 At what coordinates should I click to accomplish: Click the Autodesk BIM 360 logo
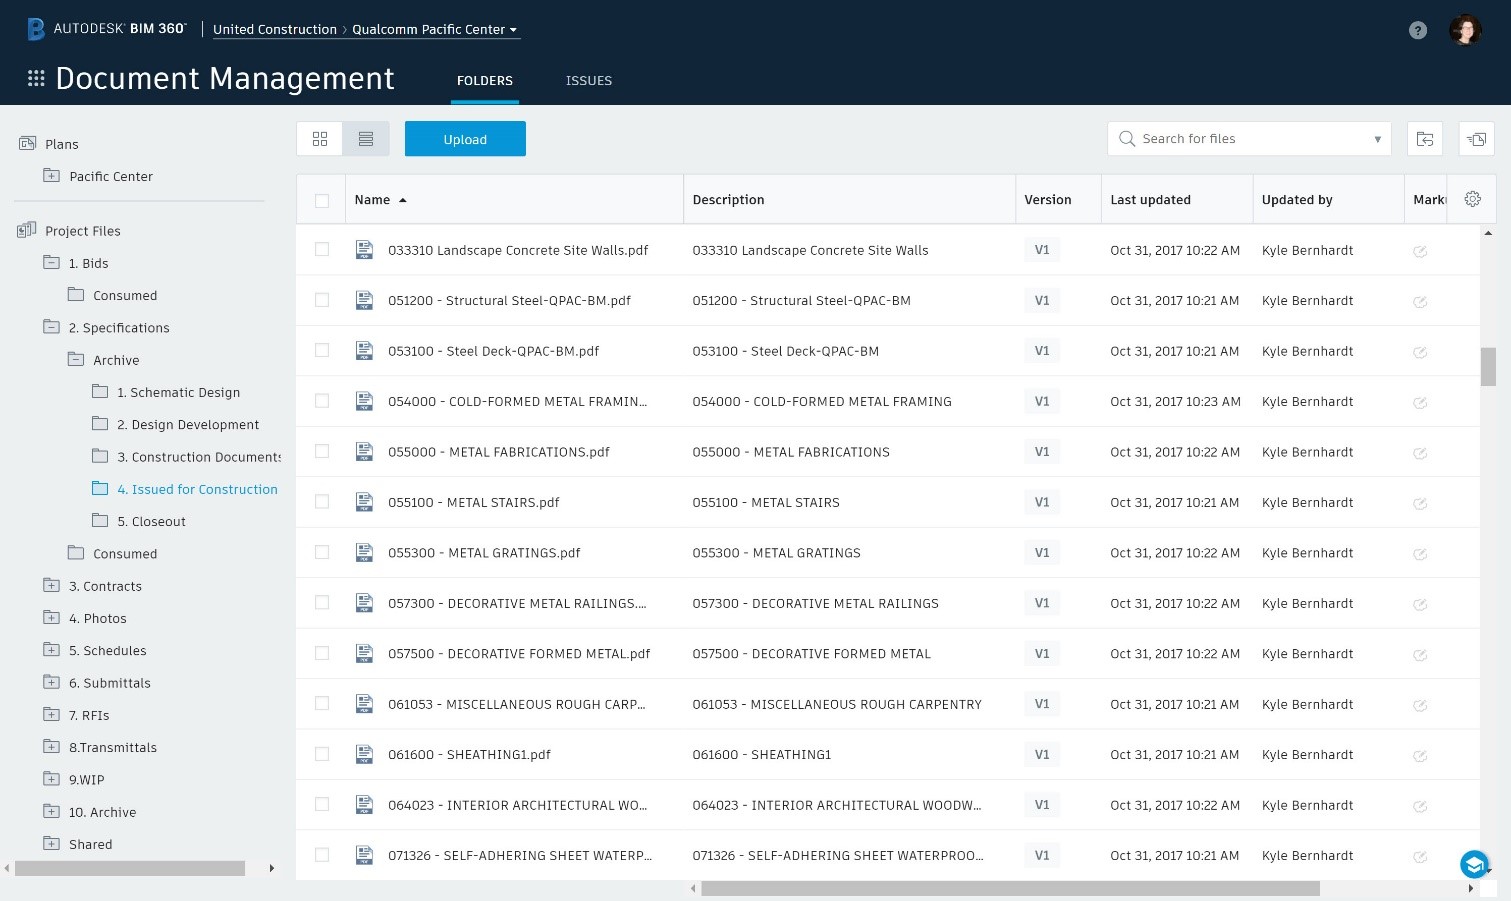tap(106, 29)
